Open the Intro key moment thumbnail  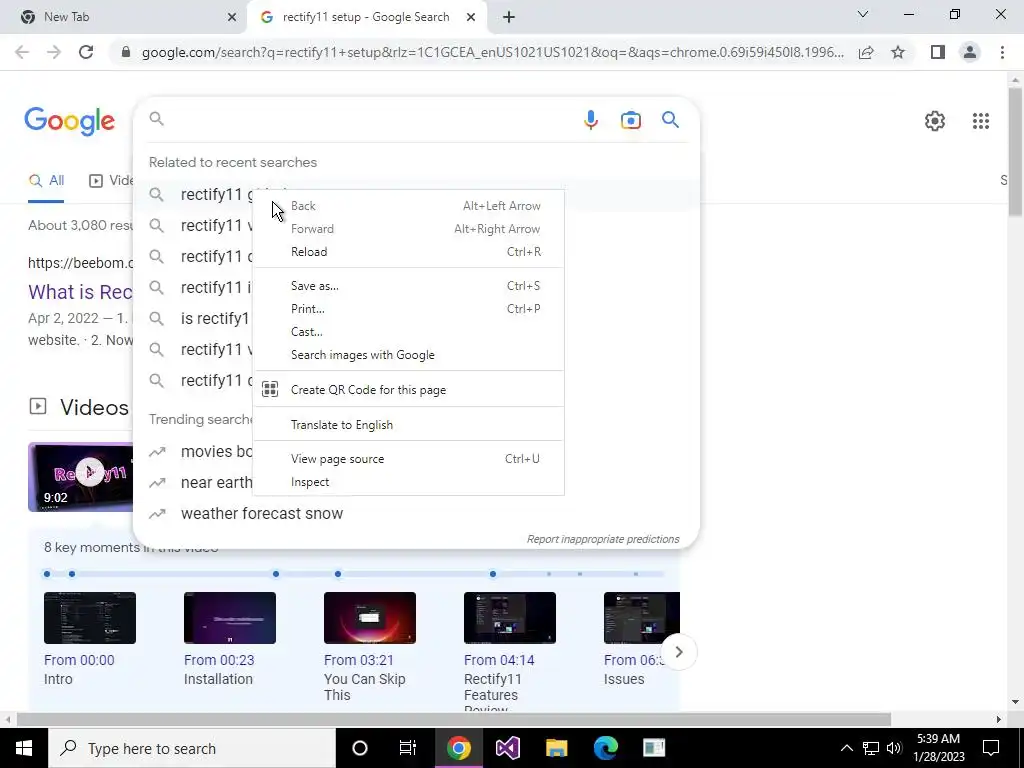tap(89, 618)
